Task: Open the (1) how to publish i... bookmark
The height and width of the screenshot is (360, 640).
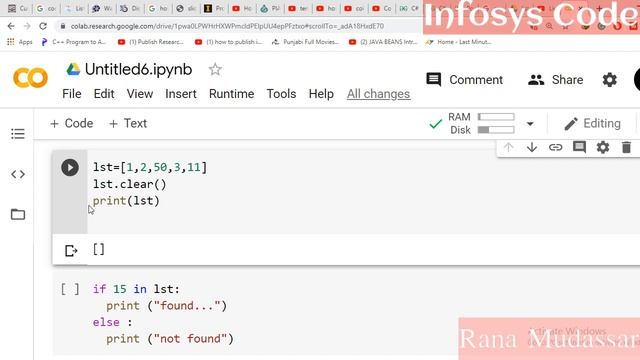Action: point(228,42)
